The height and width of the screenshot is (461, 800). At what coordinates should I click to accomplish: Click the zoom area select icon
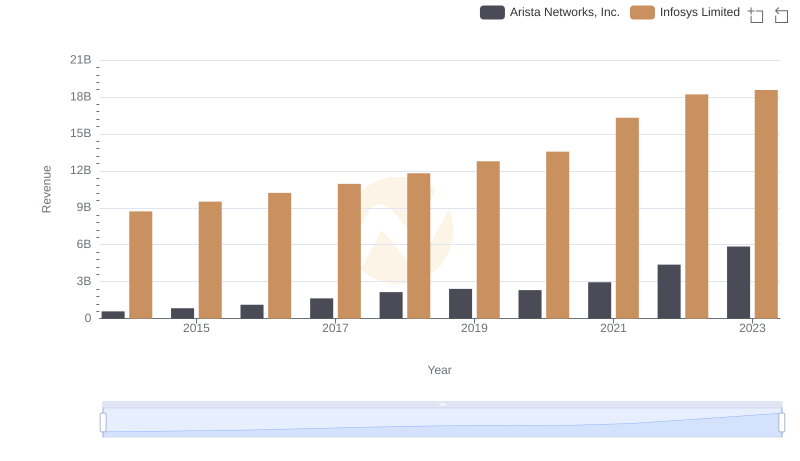click(x=756, y=15)
